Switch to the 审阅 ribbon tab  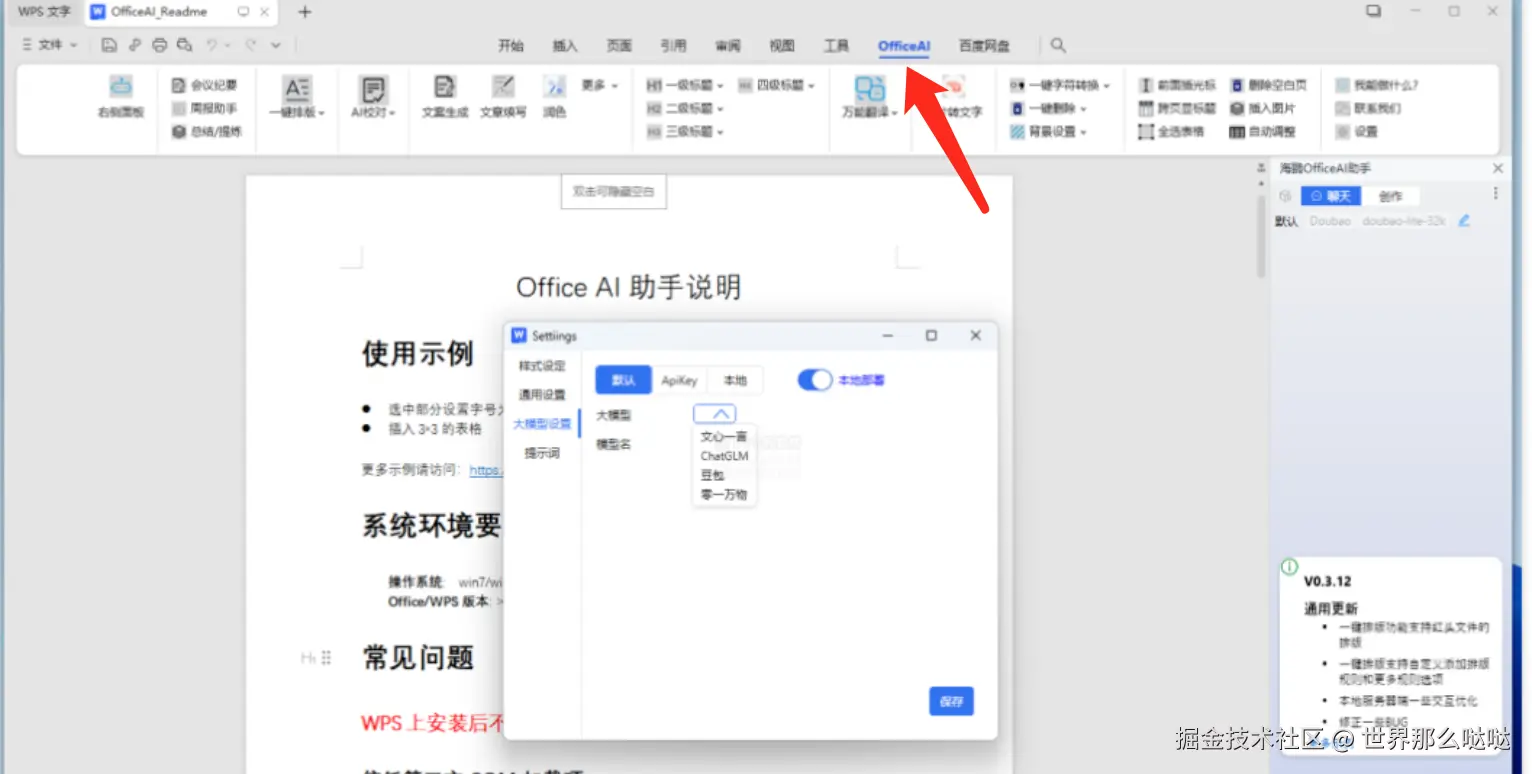click(x=728, y=45)
